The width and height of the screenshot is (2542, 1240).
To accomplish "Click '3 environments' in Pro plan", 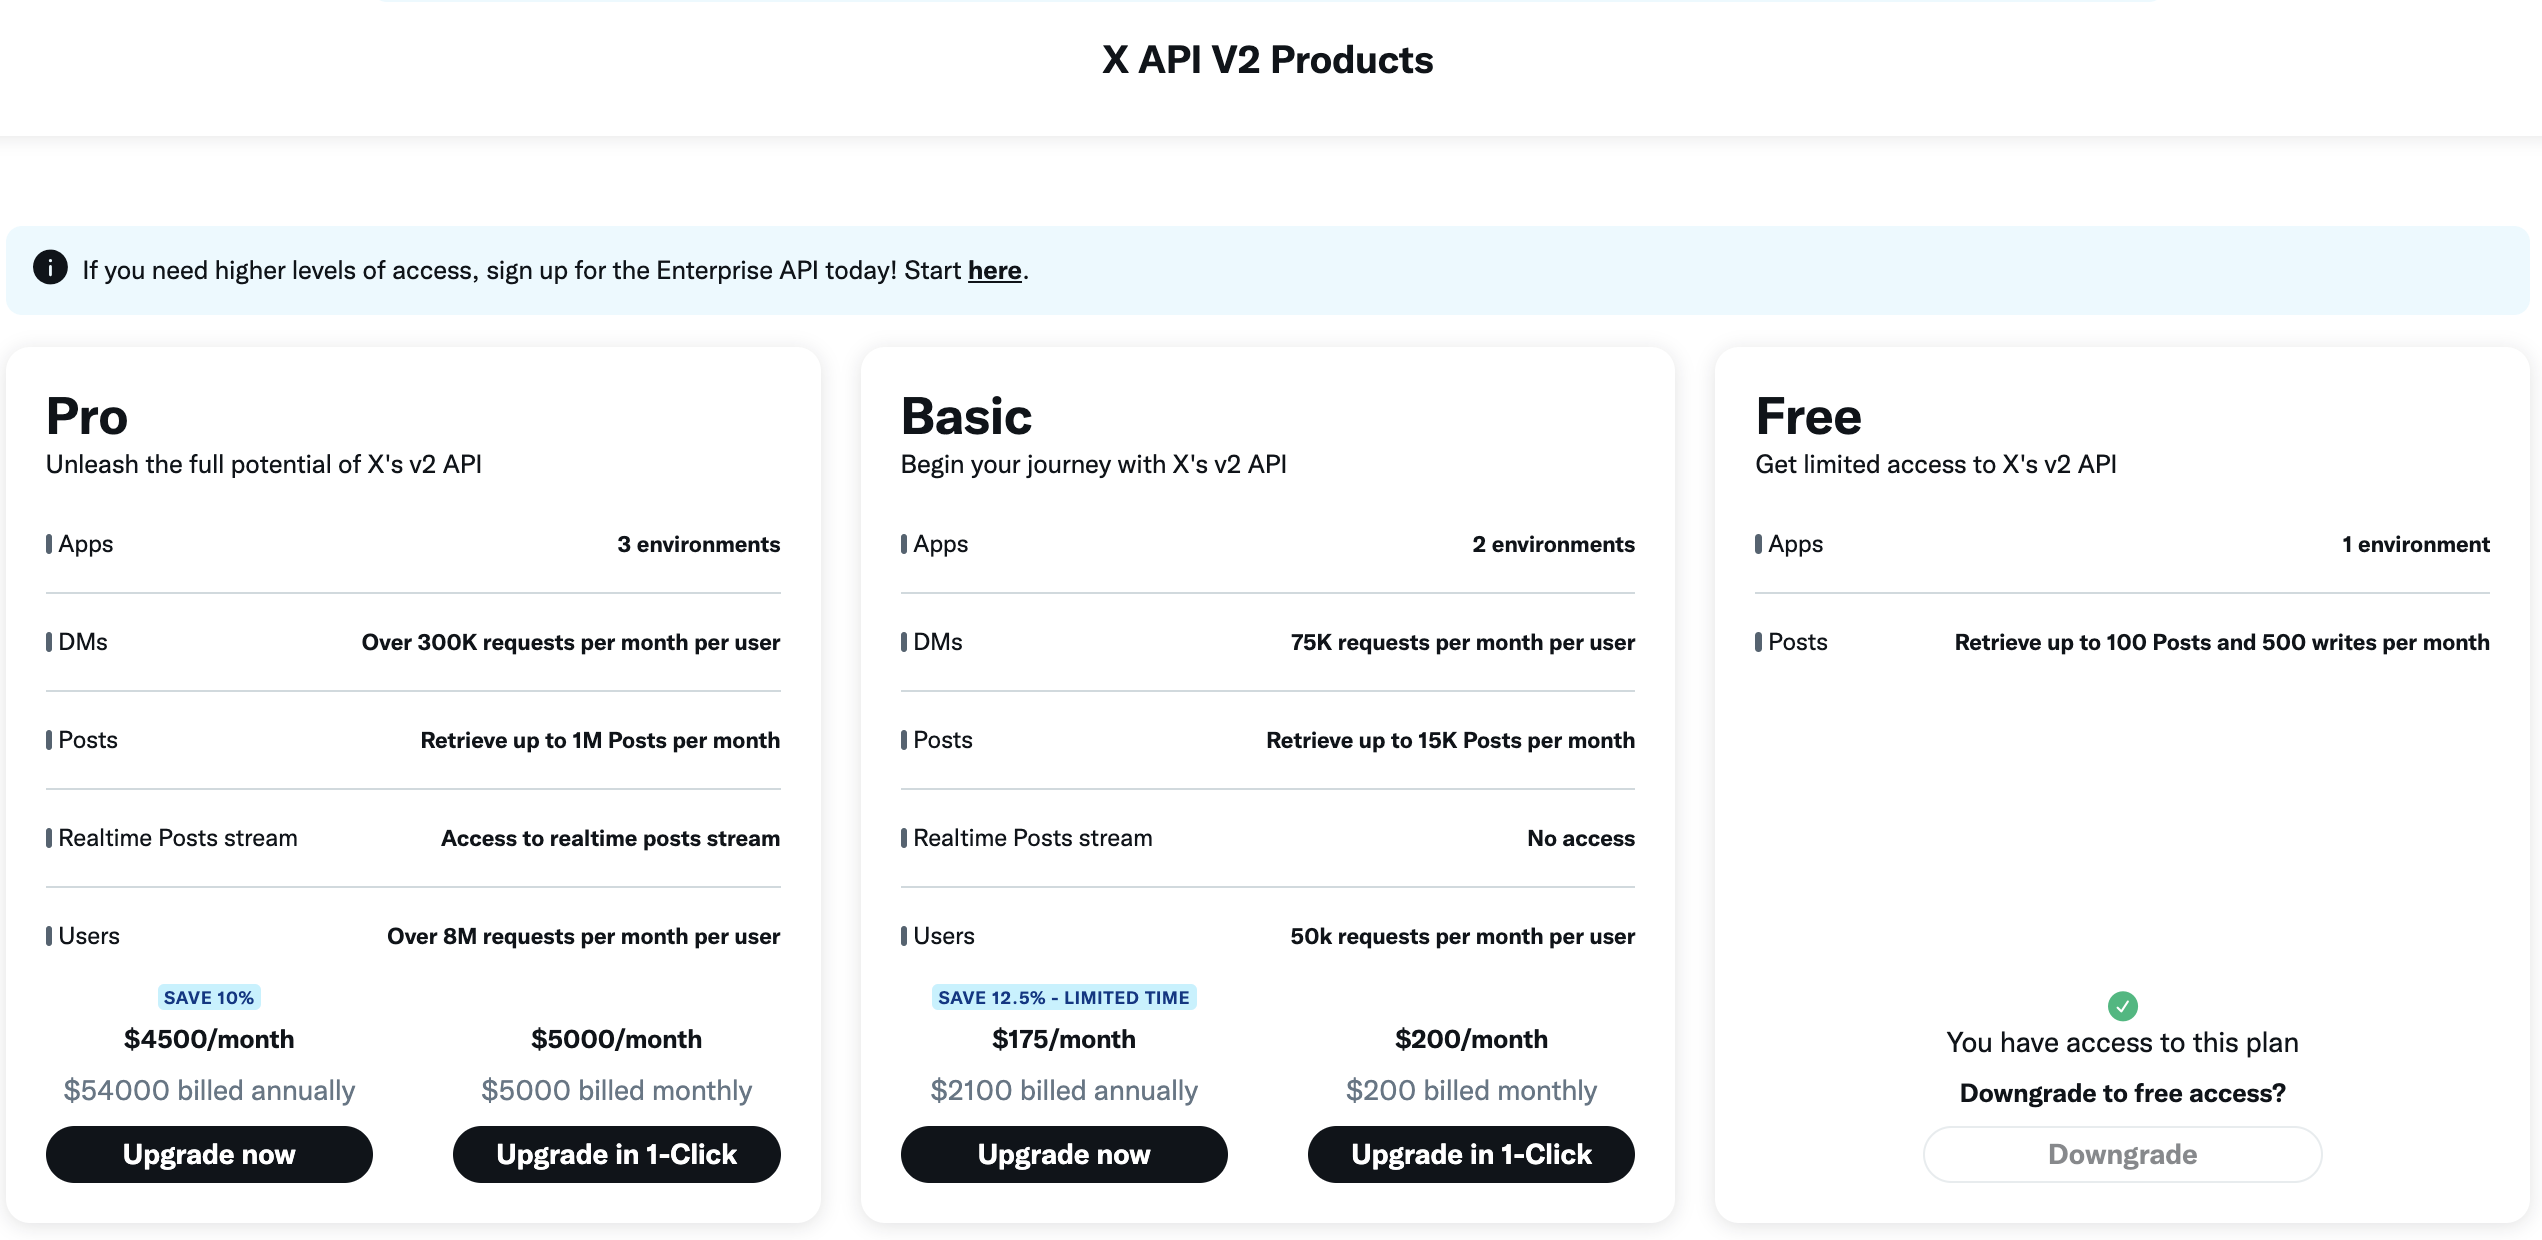I will (x=698, y=544).
